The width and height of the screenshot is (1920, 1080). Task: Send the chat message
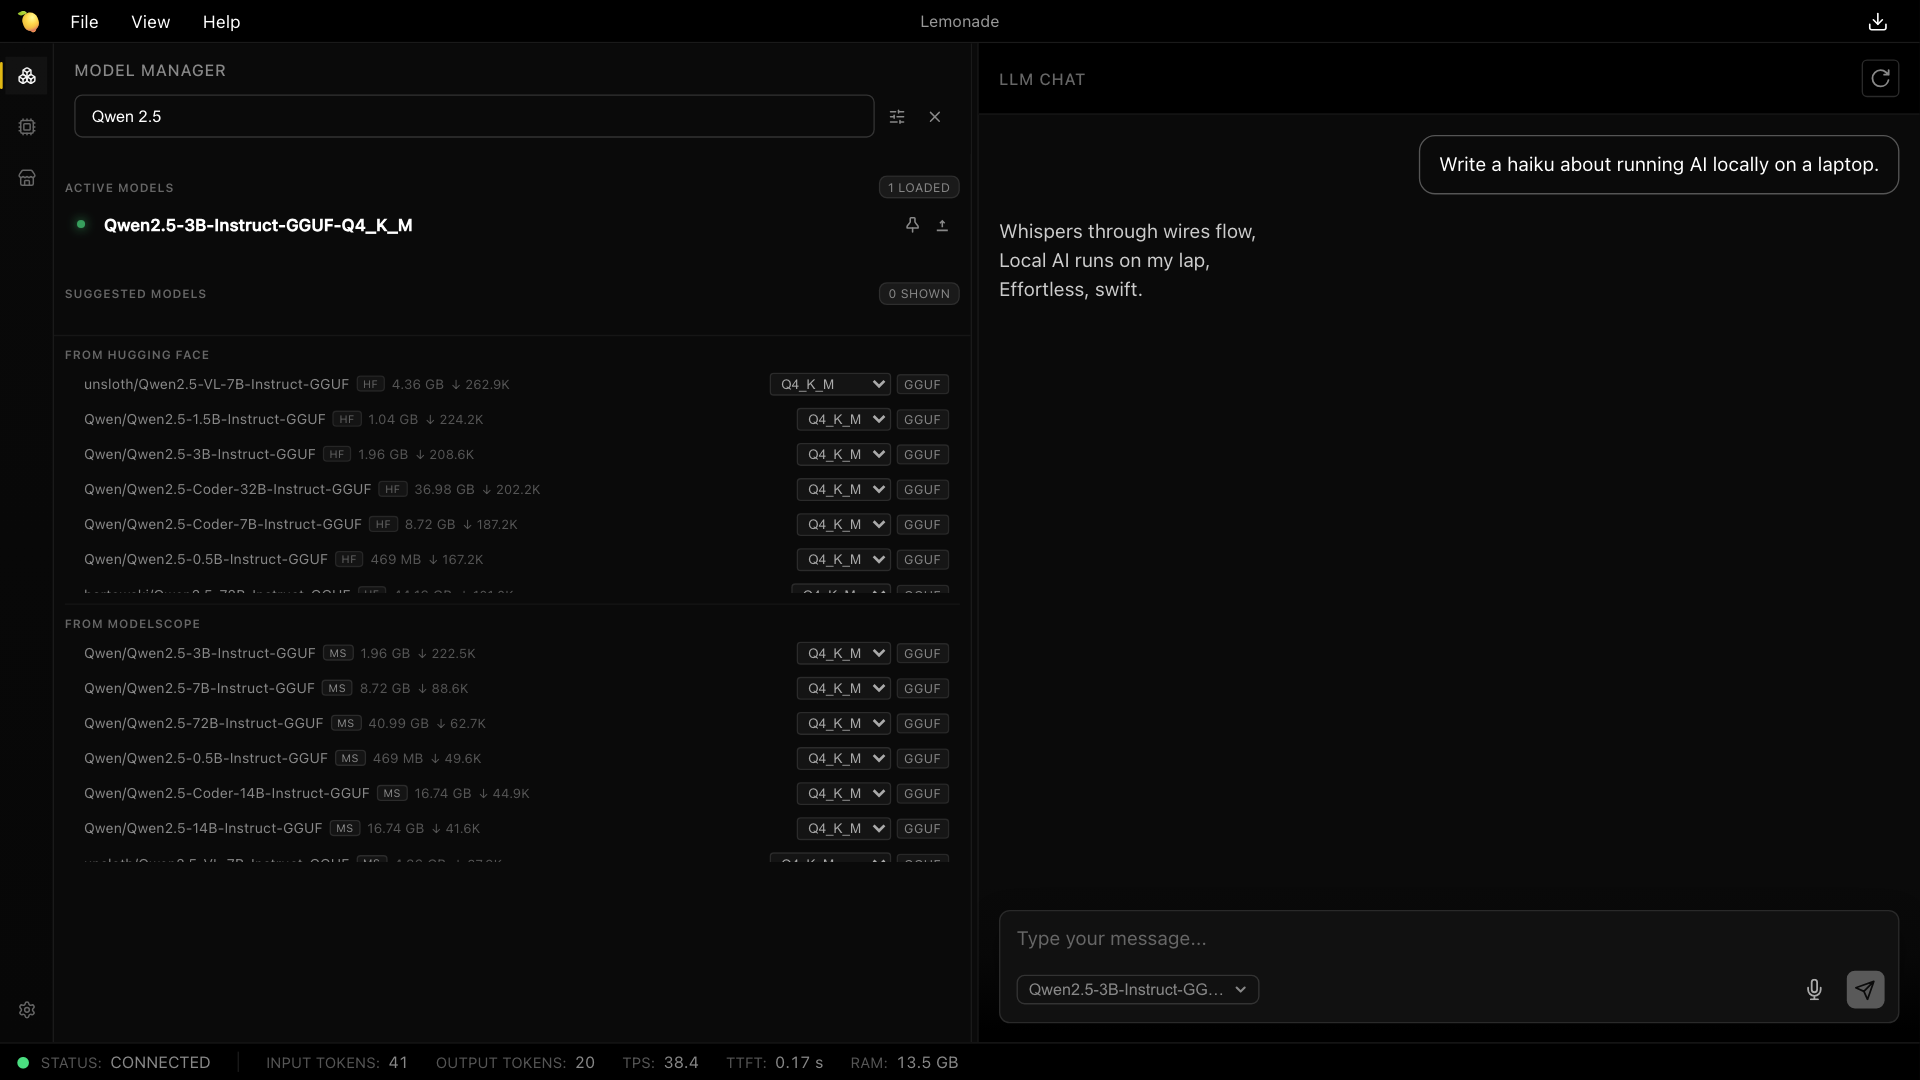click(x=1865, y=990)
